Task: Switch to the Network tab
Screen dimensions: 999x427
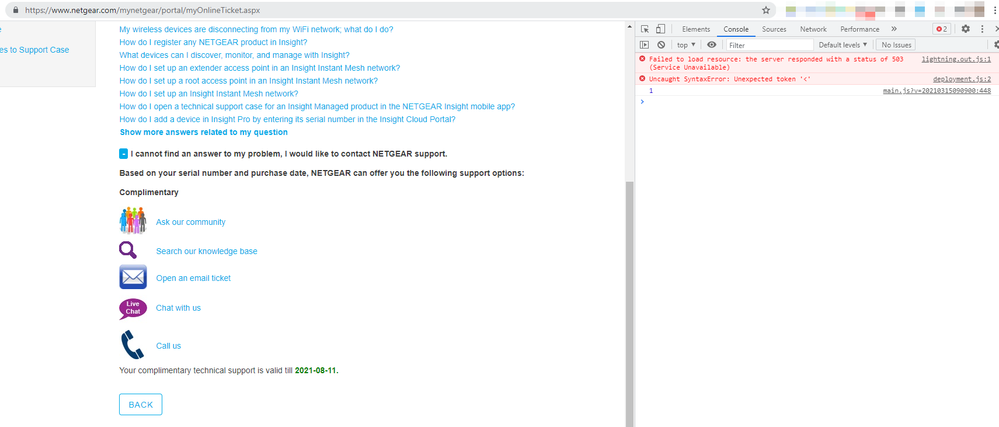Action: point(814,29)
